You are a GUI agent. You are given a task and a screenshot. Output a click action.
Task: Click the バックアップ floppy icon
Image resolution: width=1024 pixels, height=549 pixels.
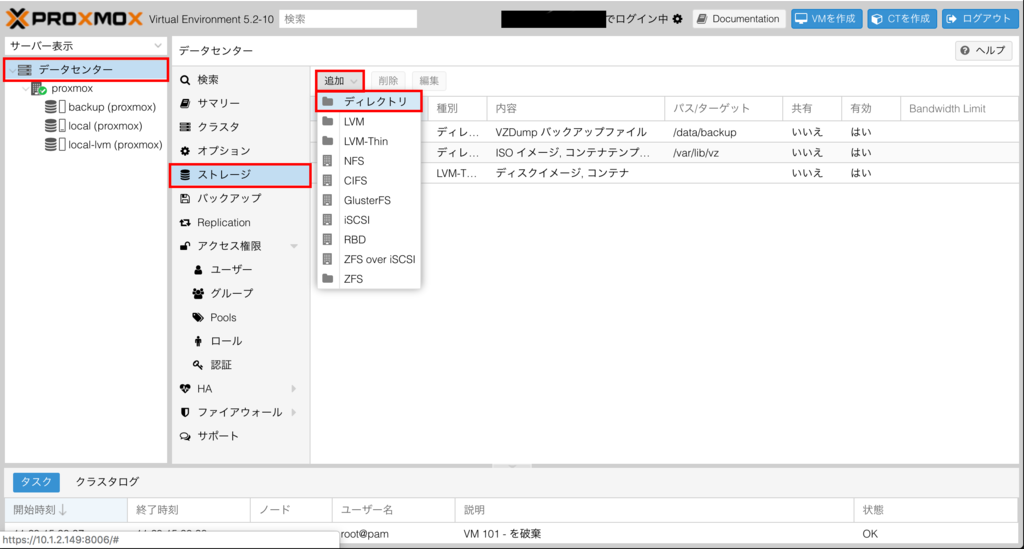[x=185, y=198]
